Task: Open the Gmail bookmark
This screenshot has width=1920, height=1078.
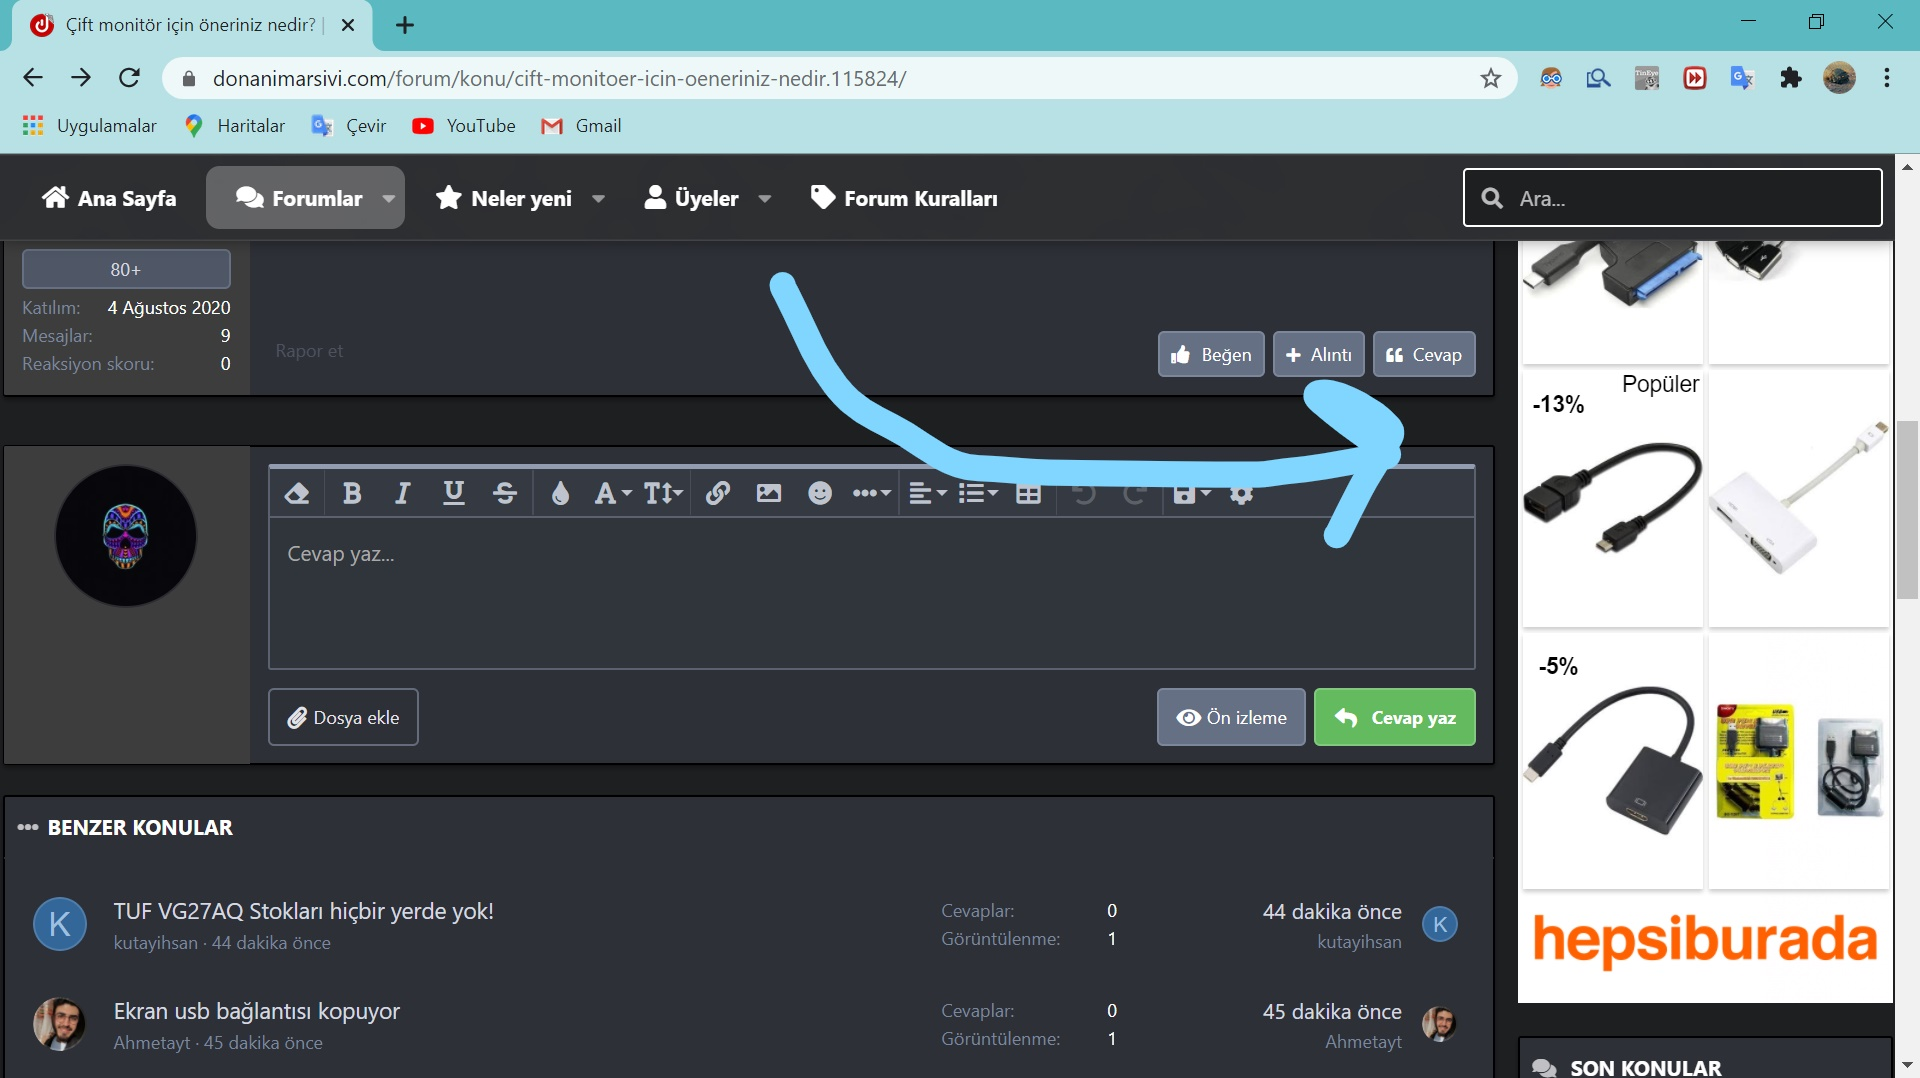Action: pyautogui.click(x=581, y=126)
